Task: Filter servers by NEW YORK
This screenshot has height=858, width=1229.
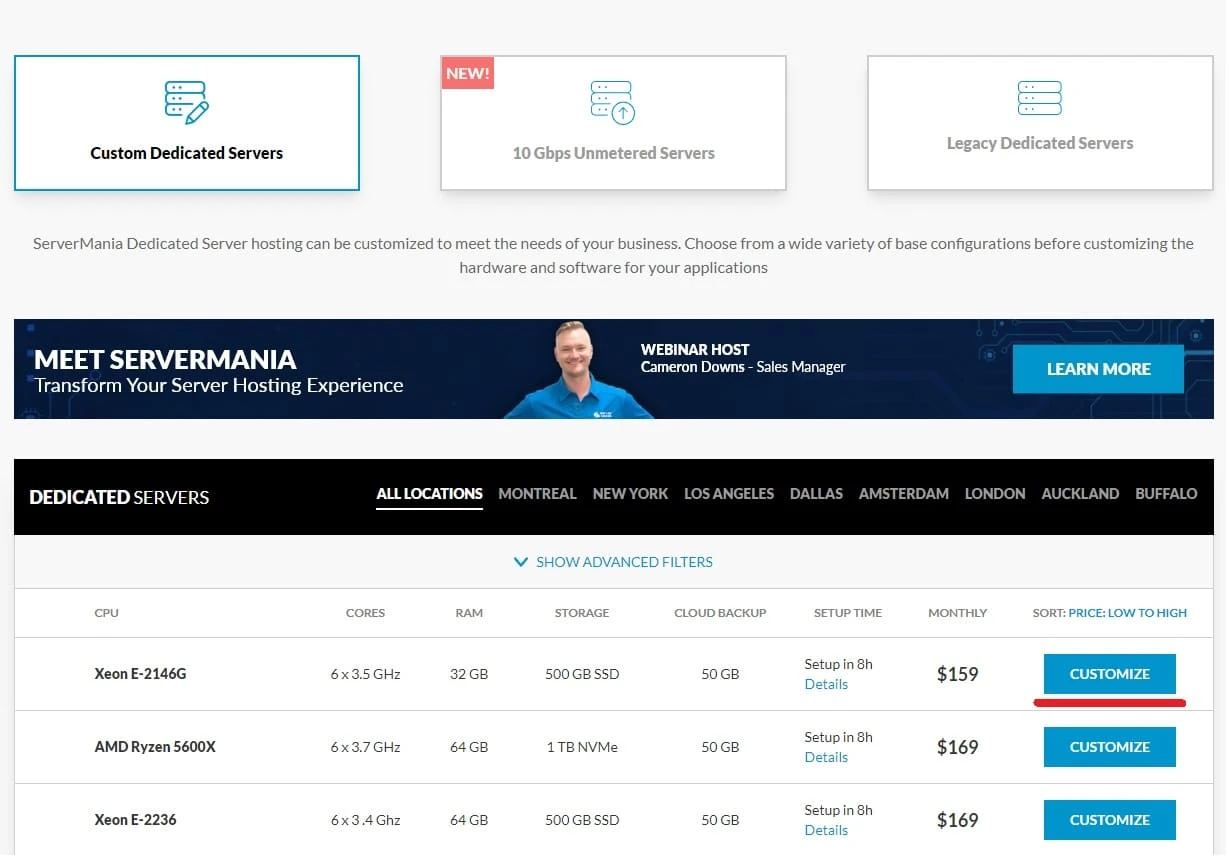Action: [x=630, y=494]
